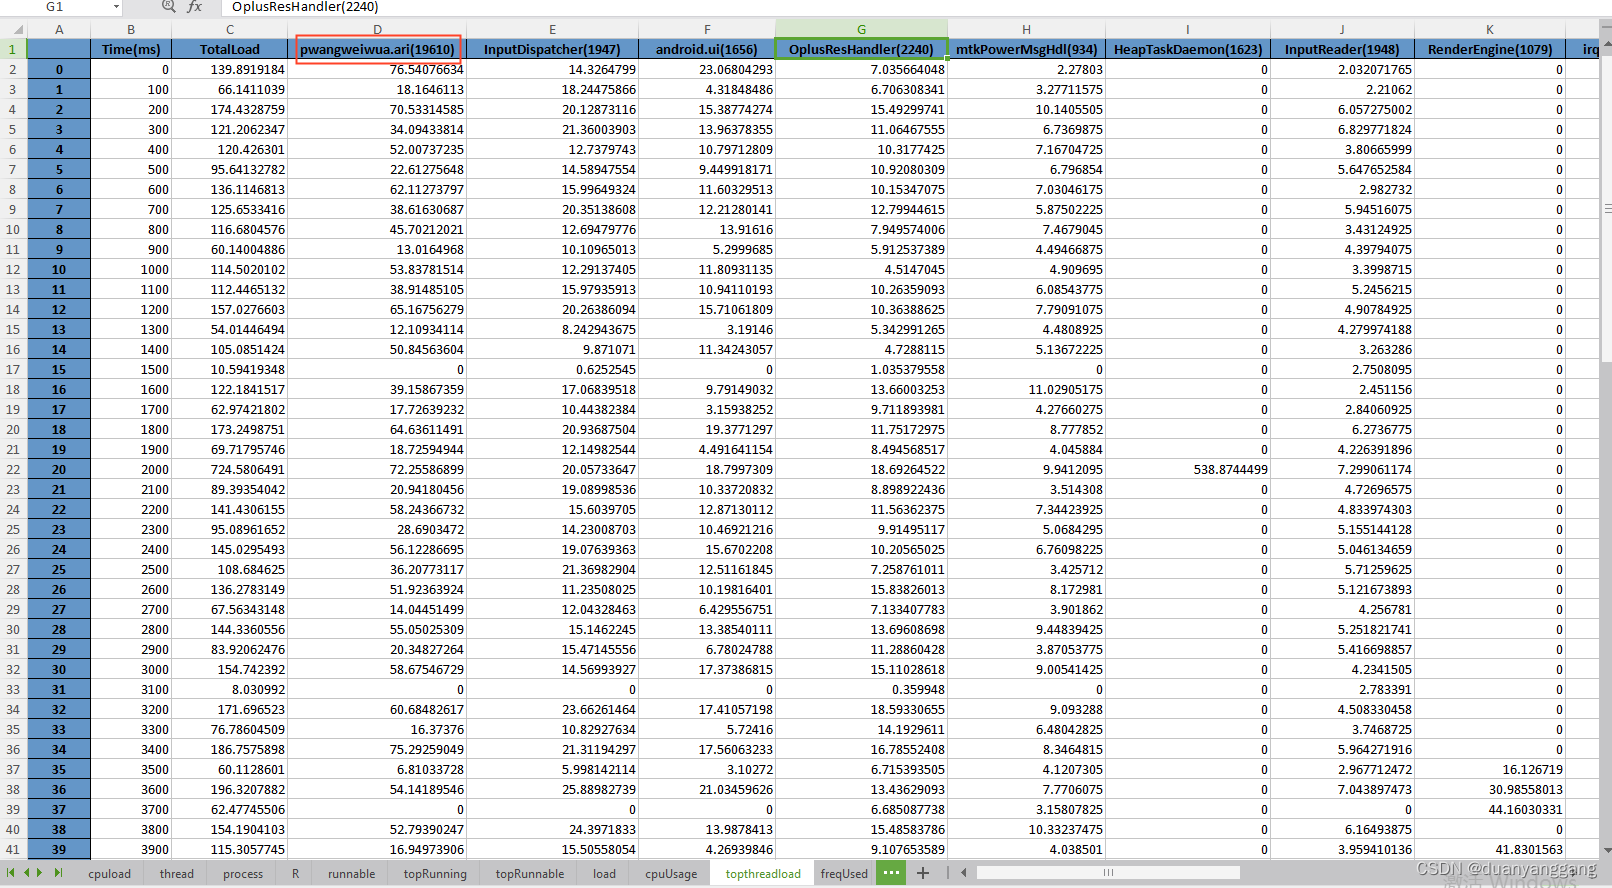Image resolution: width=1612 pixels, height=888 pixels.
Task: Open the R sheet tab
Action: (x=296, y=873)
